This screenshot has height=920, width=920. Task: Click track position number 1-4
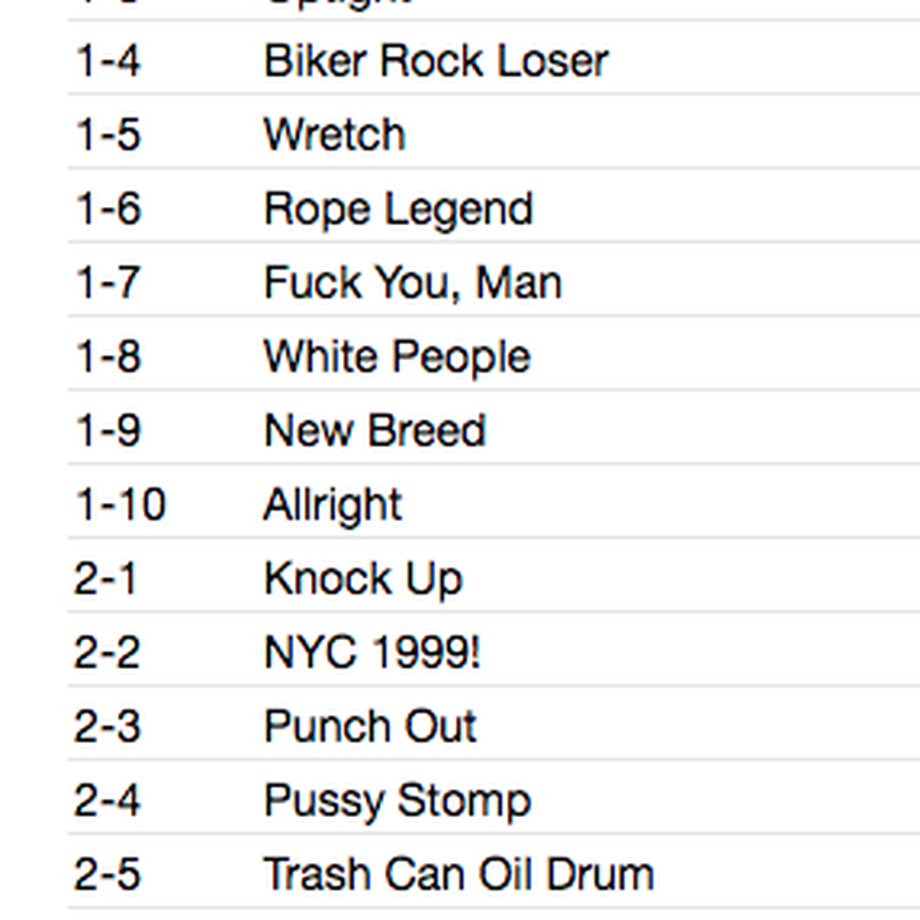coord(108,60)
